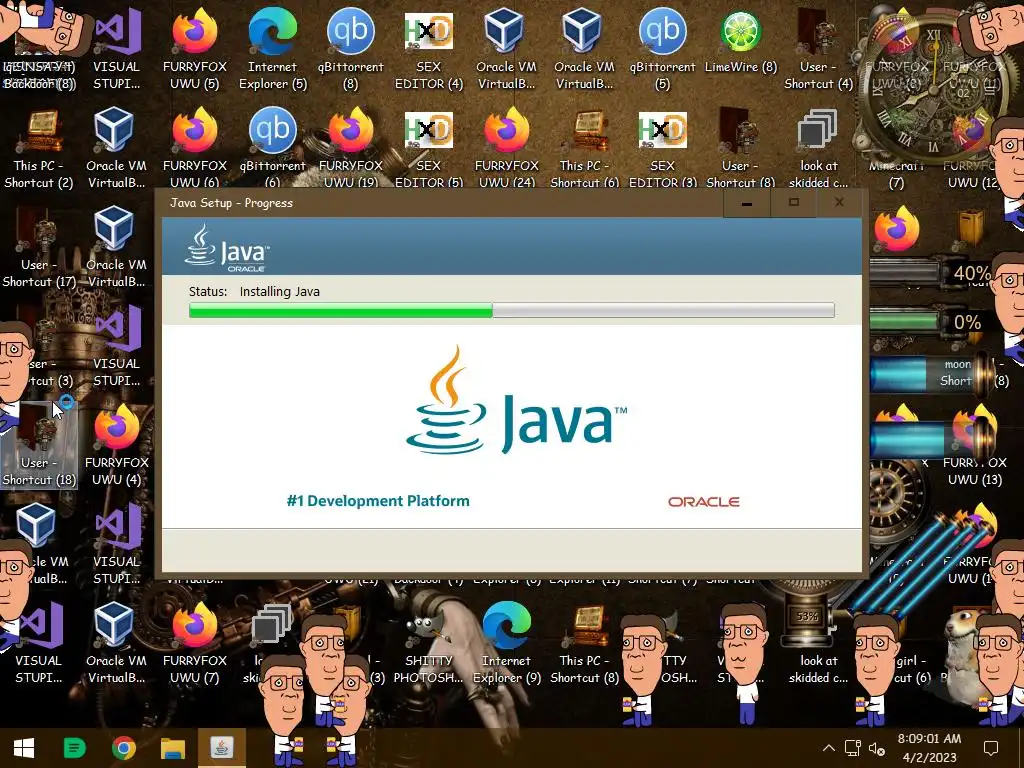Select the HxD icon labeled EDITOR (3)
This screenshot has height=768, width=1024.
point(662,148)
